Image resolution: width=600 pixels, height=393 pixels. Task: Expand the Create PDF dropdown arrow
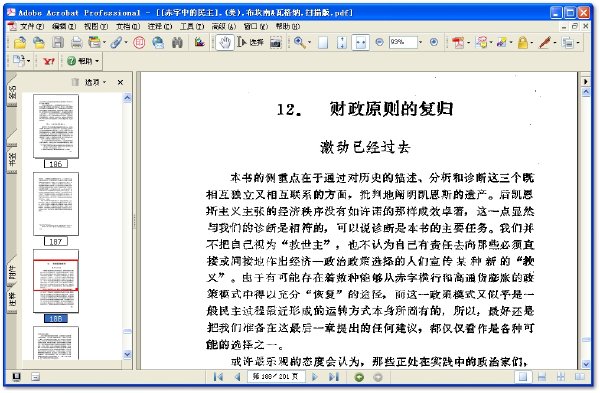coord(469,42)
